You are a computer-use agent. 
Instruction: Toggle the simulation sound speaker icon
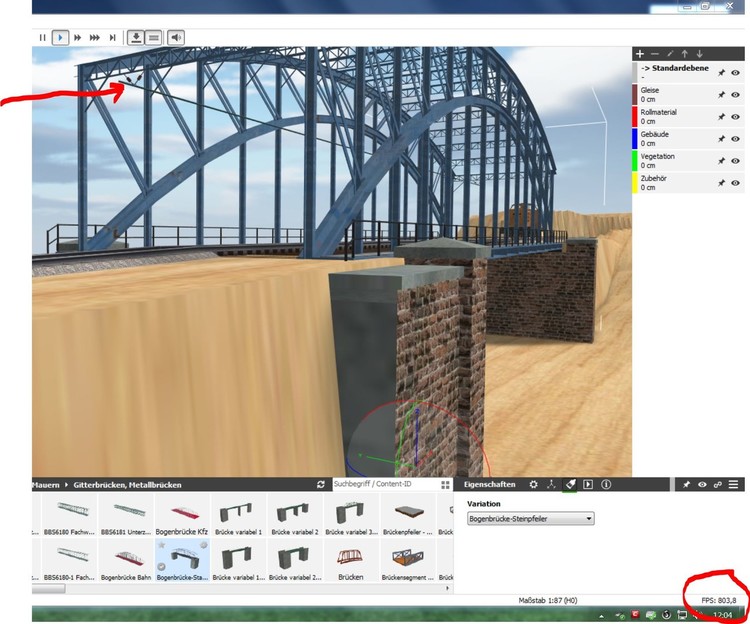tap(176, 37)
